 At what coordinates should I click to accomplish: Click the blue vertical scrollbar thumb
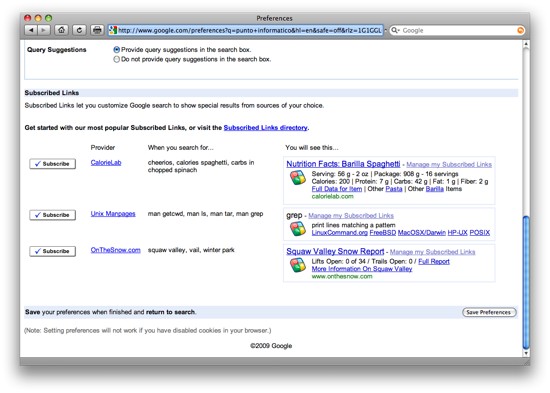tap(526, 282)
